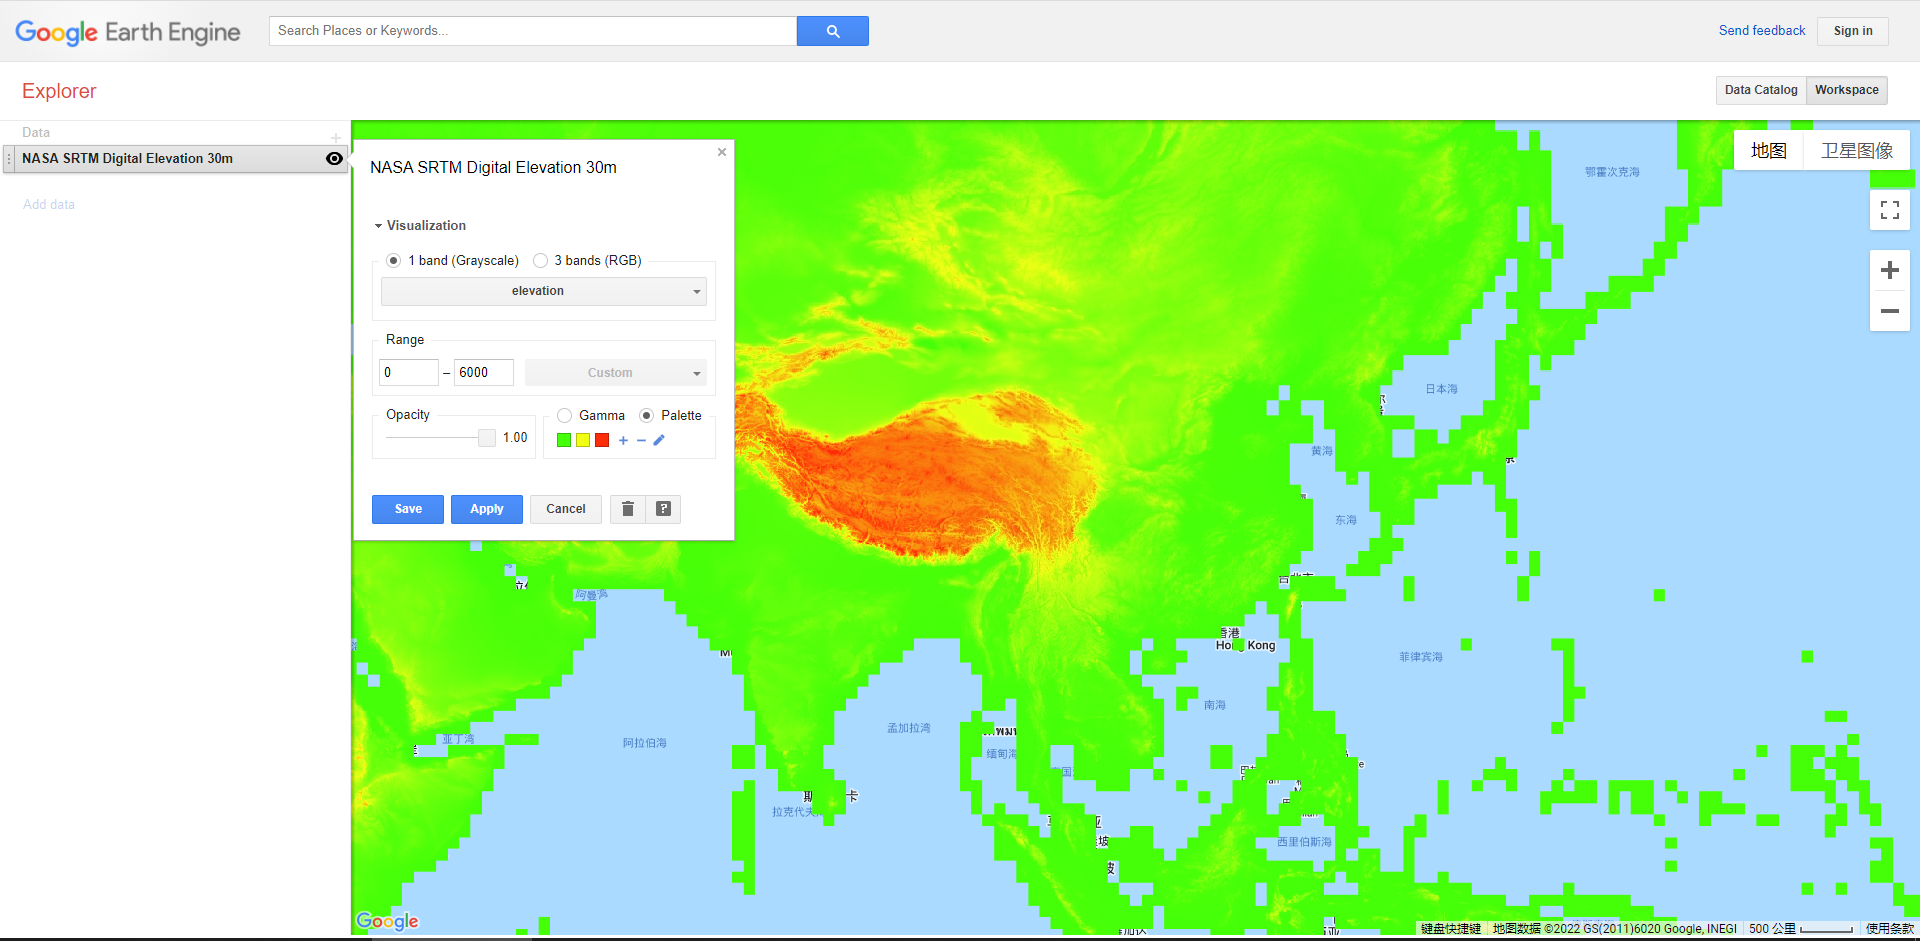Enter fullscreen with the map fullscreen icon

click(1890, 210)
